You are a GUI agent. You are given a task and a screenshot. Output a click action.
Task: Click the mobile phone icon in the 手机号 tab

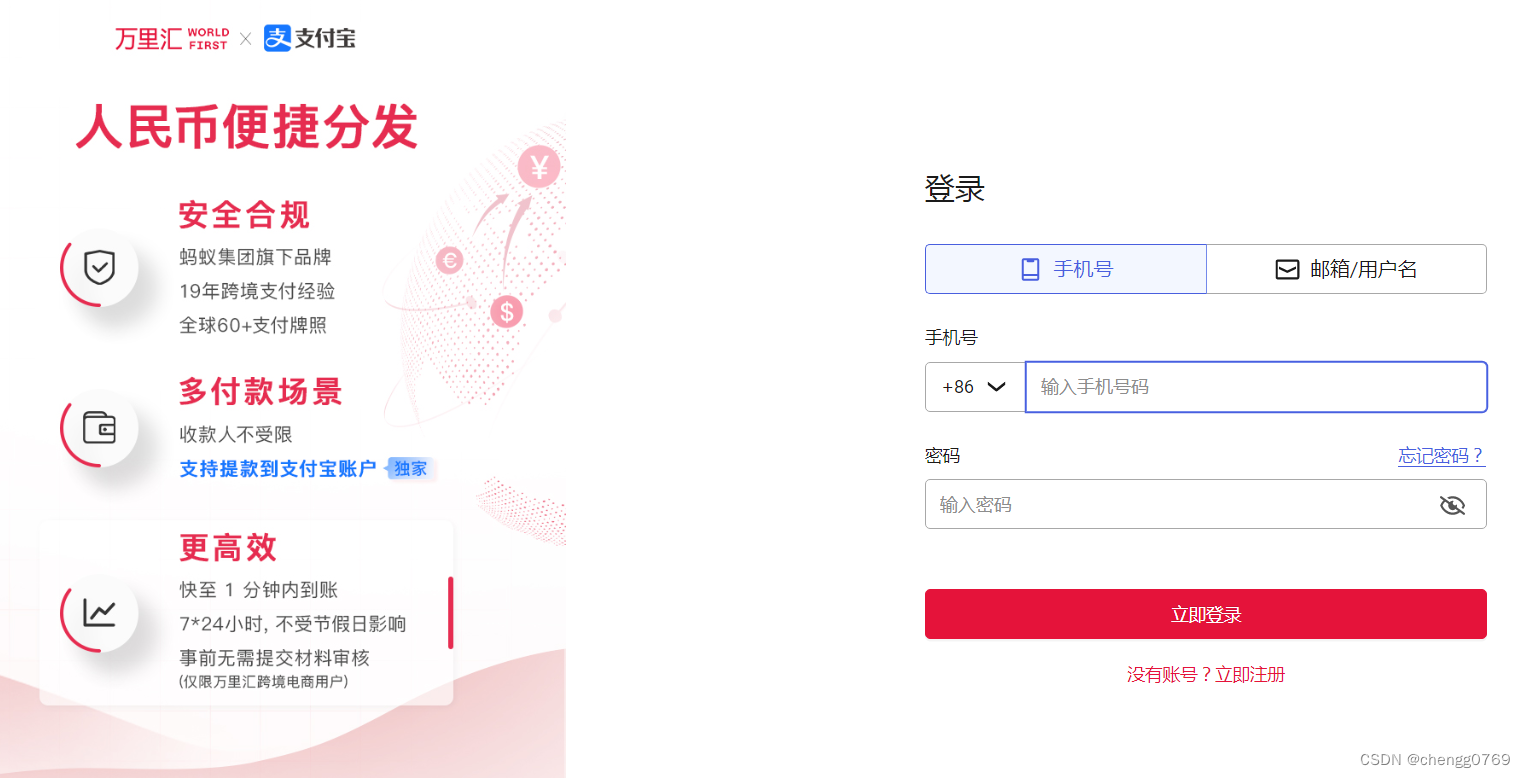coord(1029,268)
